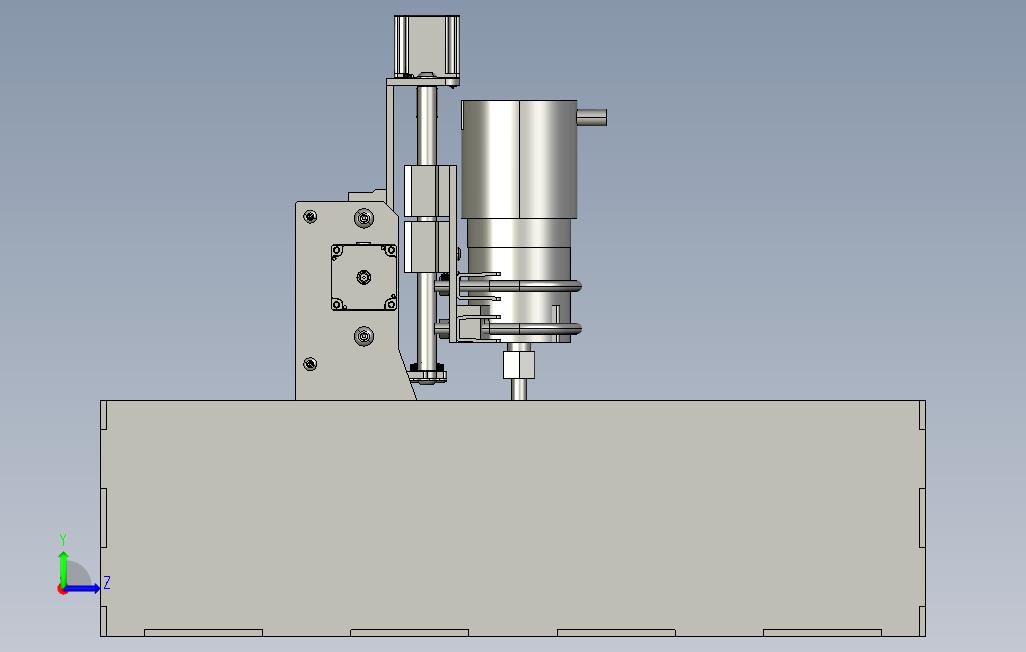The width and height of the screenshot is (1026, 652).
Task: Select the small shaft stub on the cylinder's top right
Action: [592, 117]
